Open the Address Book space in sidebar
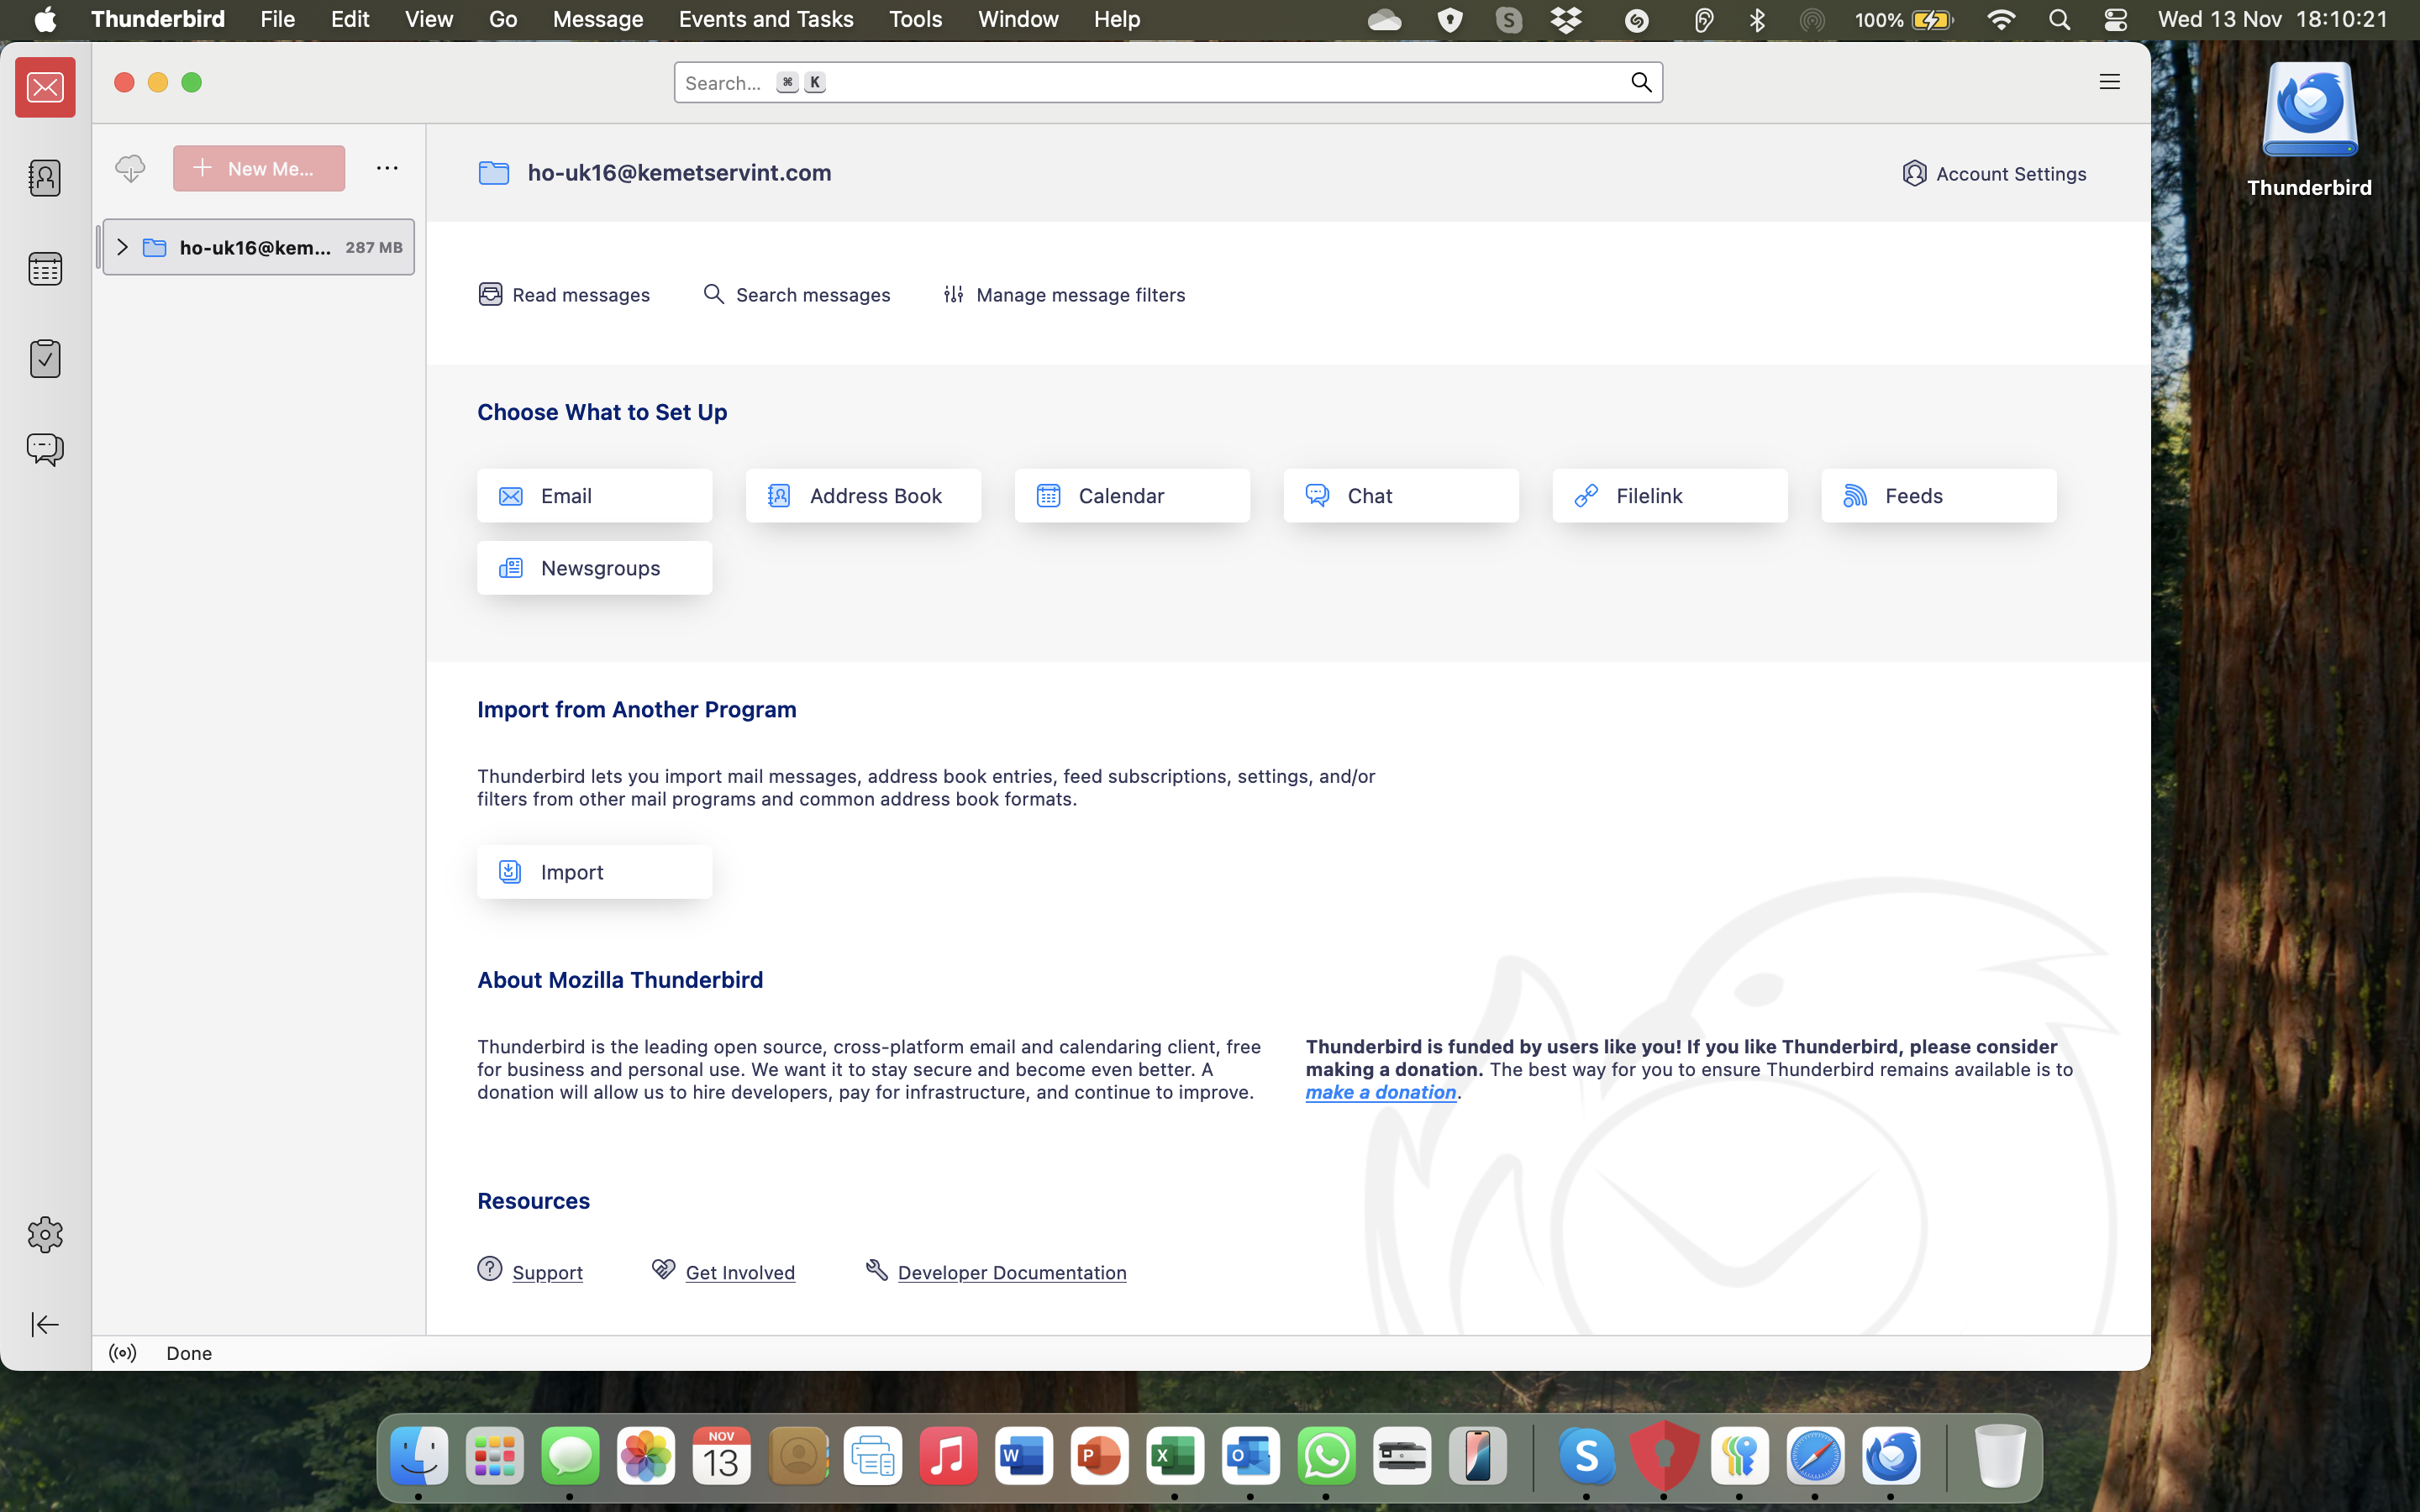Viewport: 2420px width, 1512px height. click(45, 178)
